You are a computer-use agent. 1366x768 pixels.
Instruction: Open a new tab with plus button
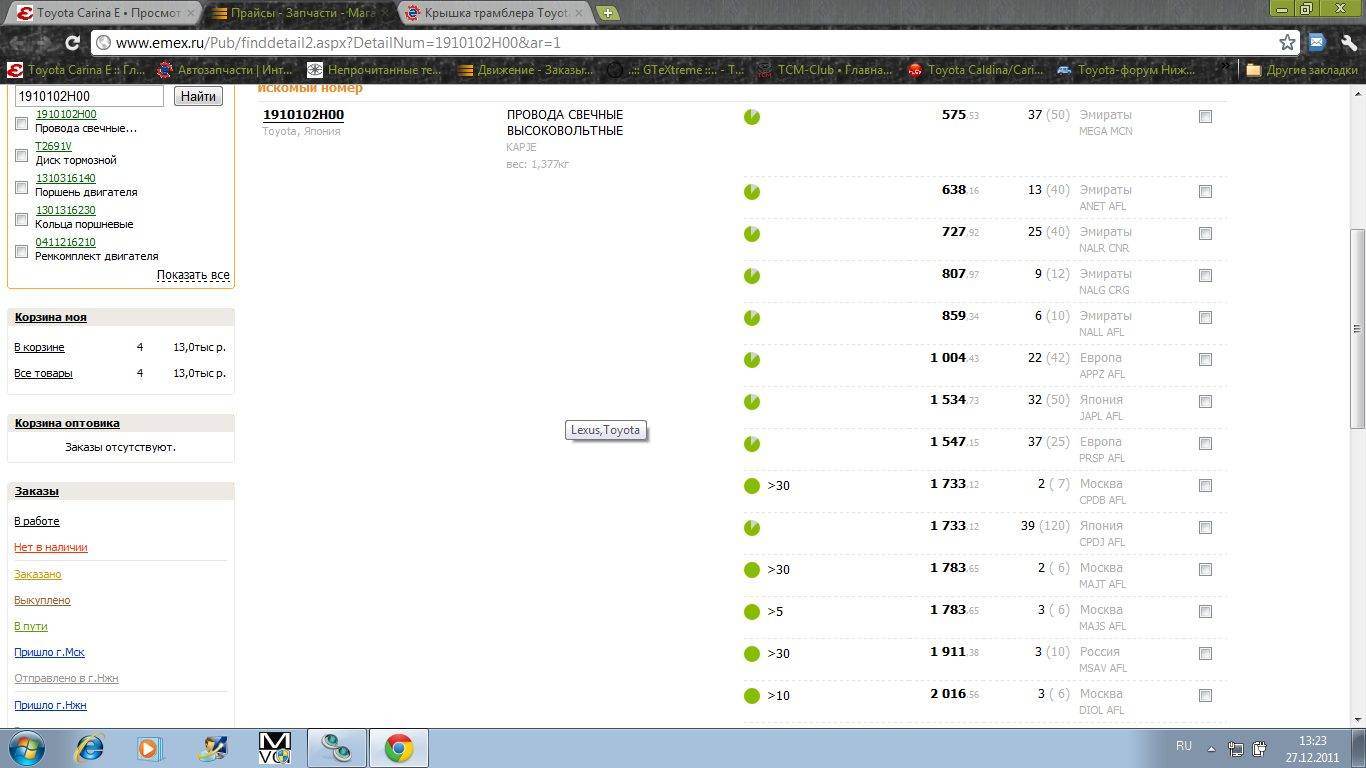(x=607, y=13)
